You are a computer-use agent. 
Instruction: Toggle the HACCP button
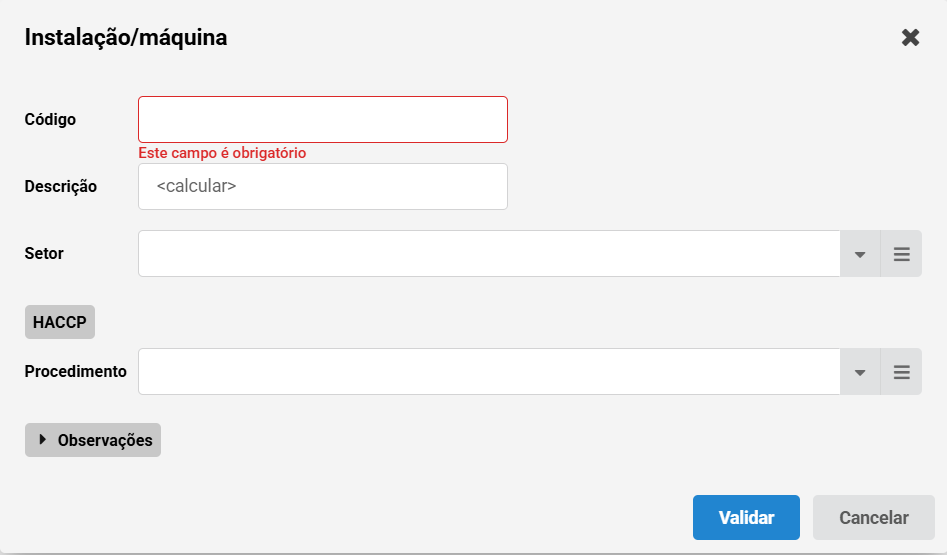60,322
